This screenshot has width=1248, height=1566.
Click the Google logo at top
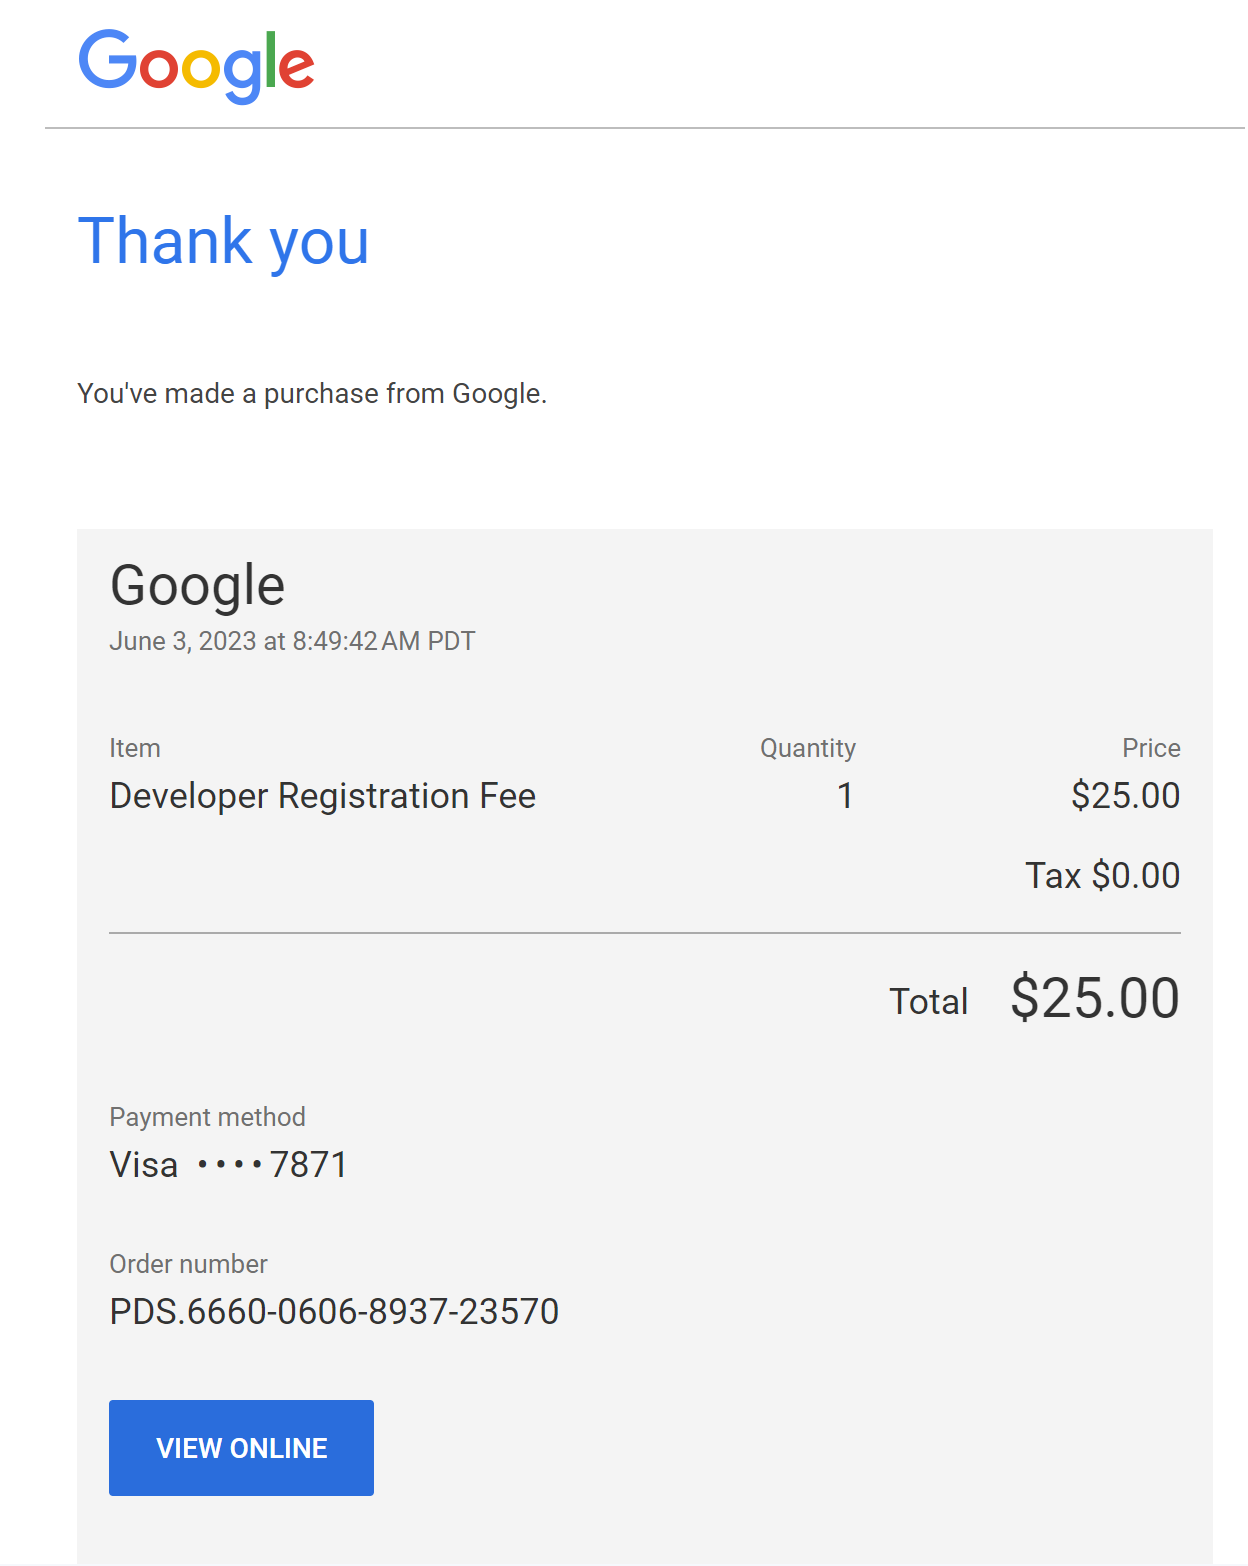point(196,65)
